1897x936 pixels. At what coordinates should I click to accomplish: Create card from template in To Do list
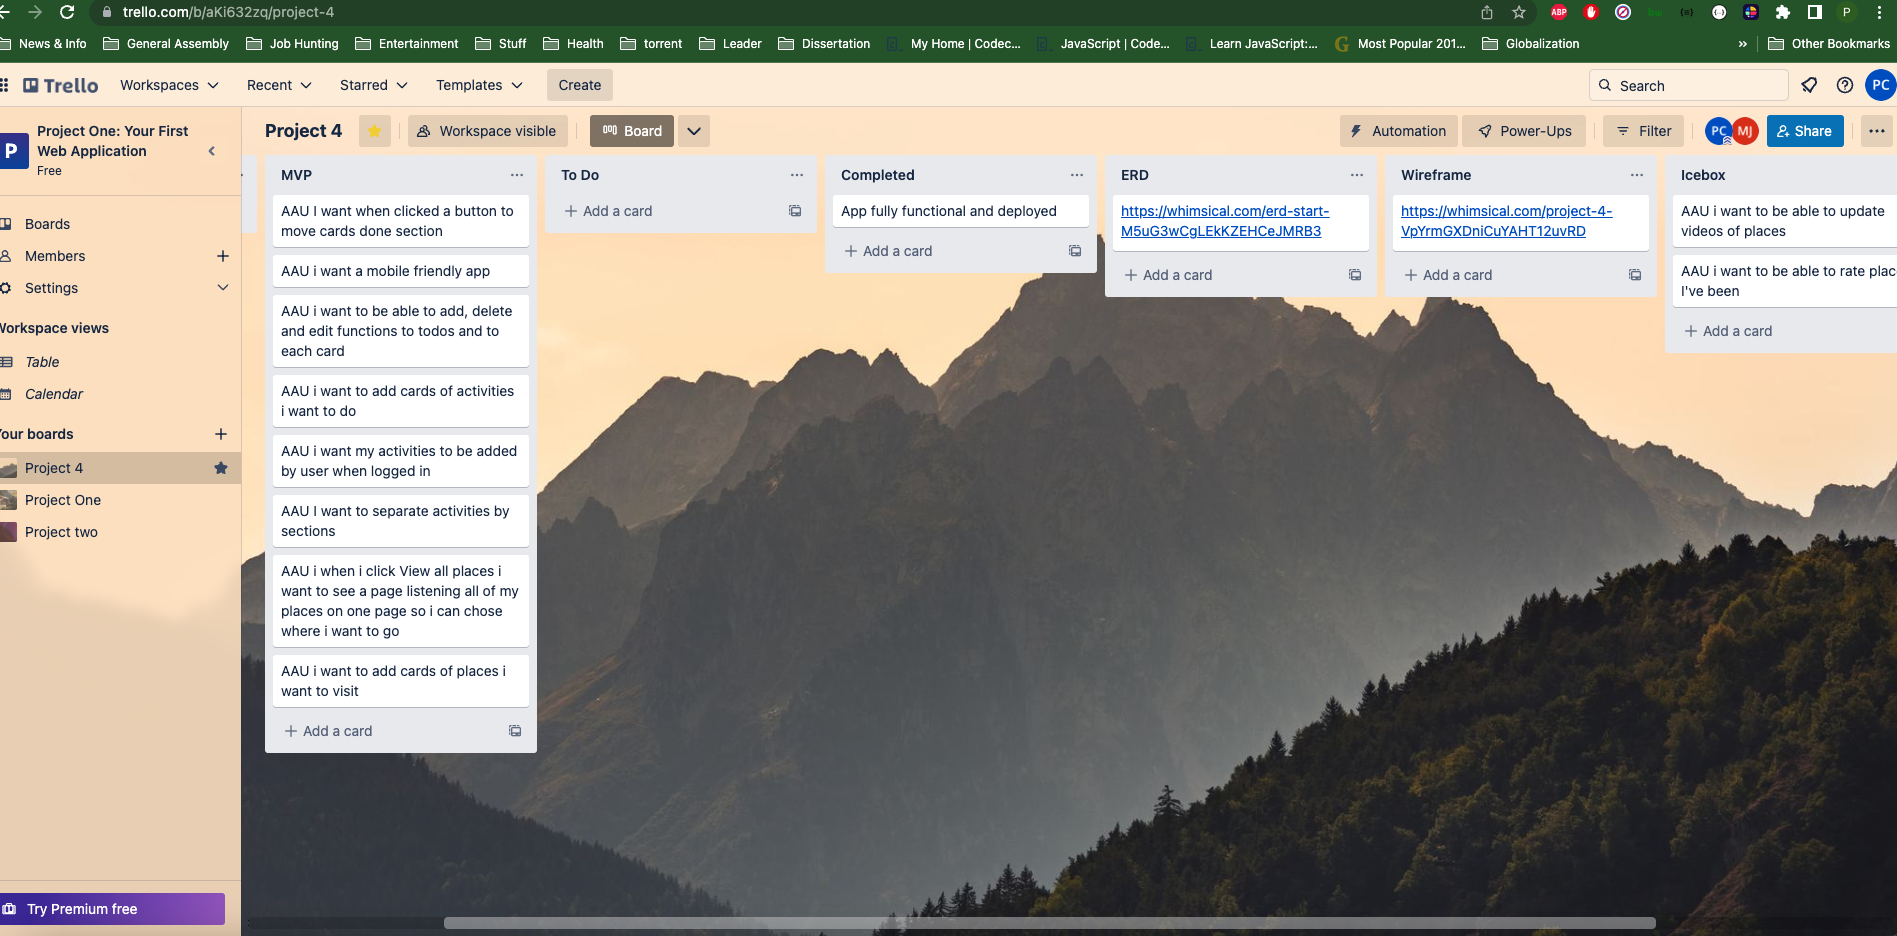(795, 211)
